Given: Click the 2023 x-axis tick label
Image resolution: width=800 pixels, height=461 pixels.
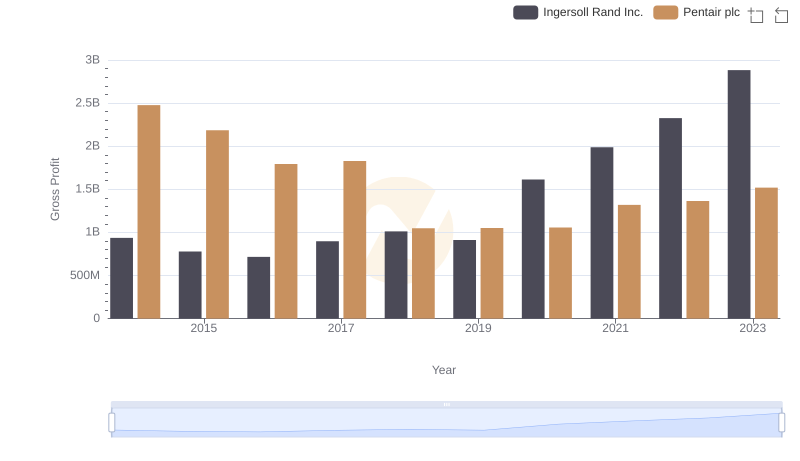Looking at the screenshot, I should 752,328.
